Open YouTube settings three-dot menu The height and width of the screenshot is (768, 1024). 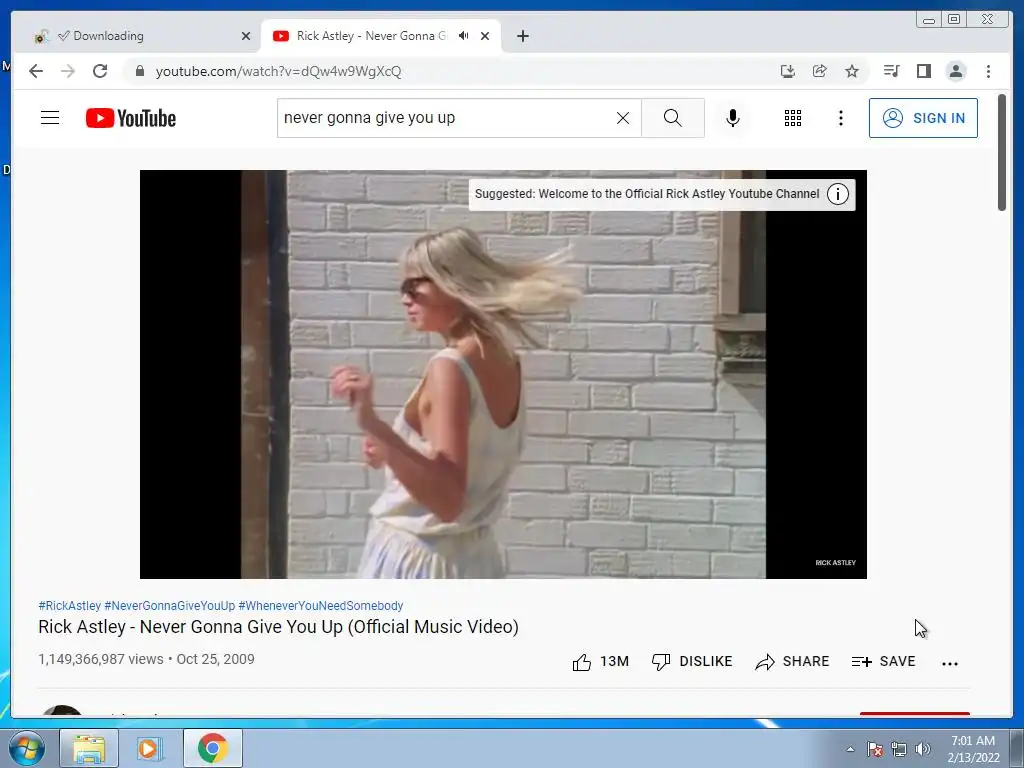tap(840, 118)
